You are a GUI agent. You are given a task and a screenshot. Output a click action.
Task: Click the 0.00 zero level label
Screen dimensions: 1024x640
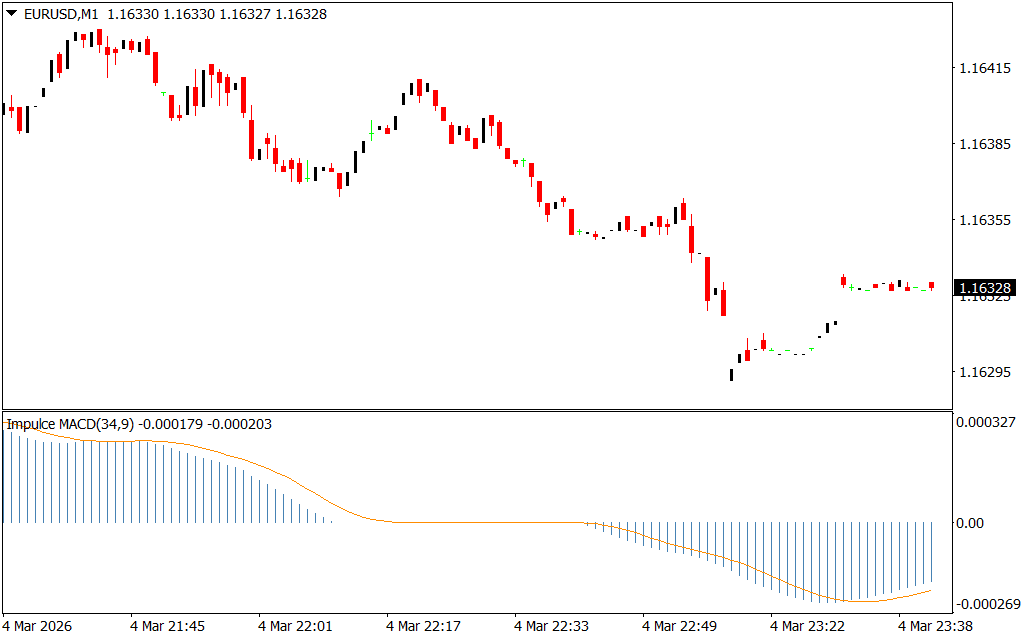(972, 523)
